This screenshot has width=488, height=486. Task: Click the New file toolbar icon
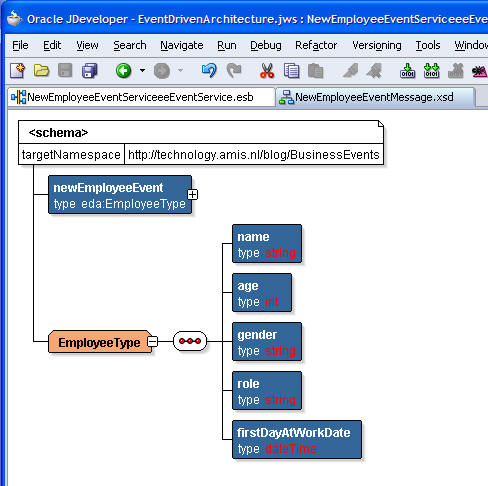click(x=17, y=71)
